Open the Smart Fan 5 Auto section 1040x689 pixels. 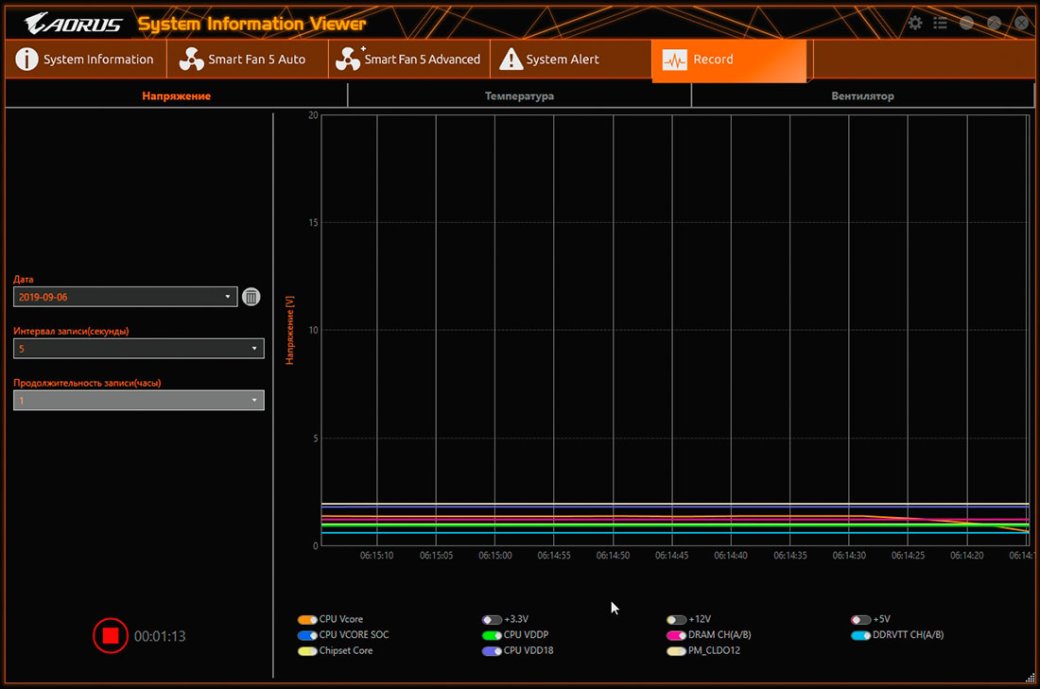tap(256, 60)
